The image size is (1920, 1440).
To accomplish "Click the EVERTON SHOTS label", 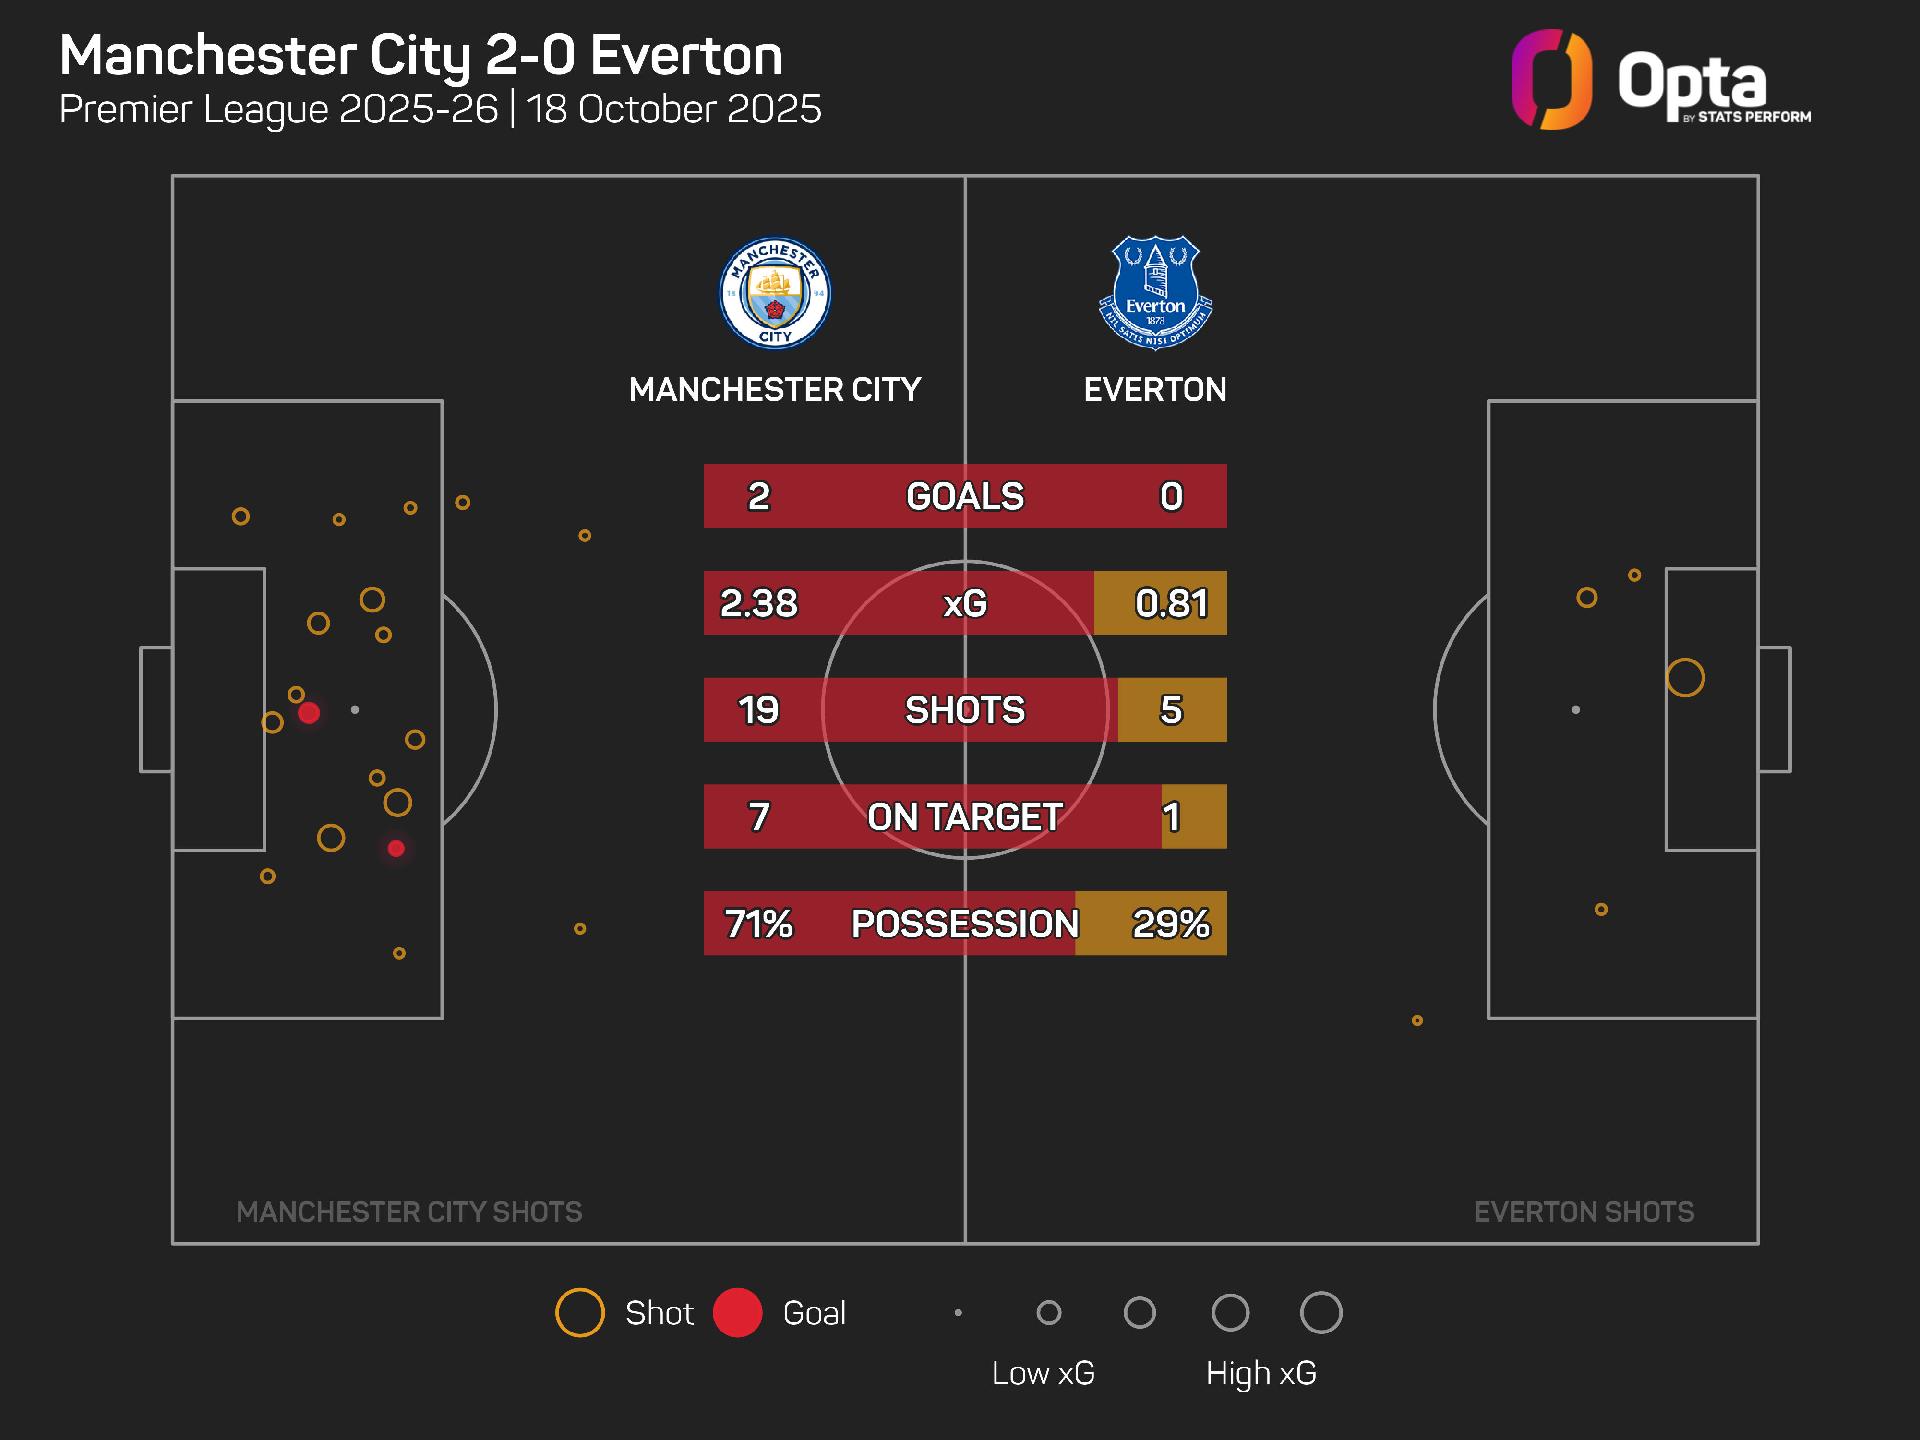I will (1584, 1212).
